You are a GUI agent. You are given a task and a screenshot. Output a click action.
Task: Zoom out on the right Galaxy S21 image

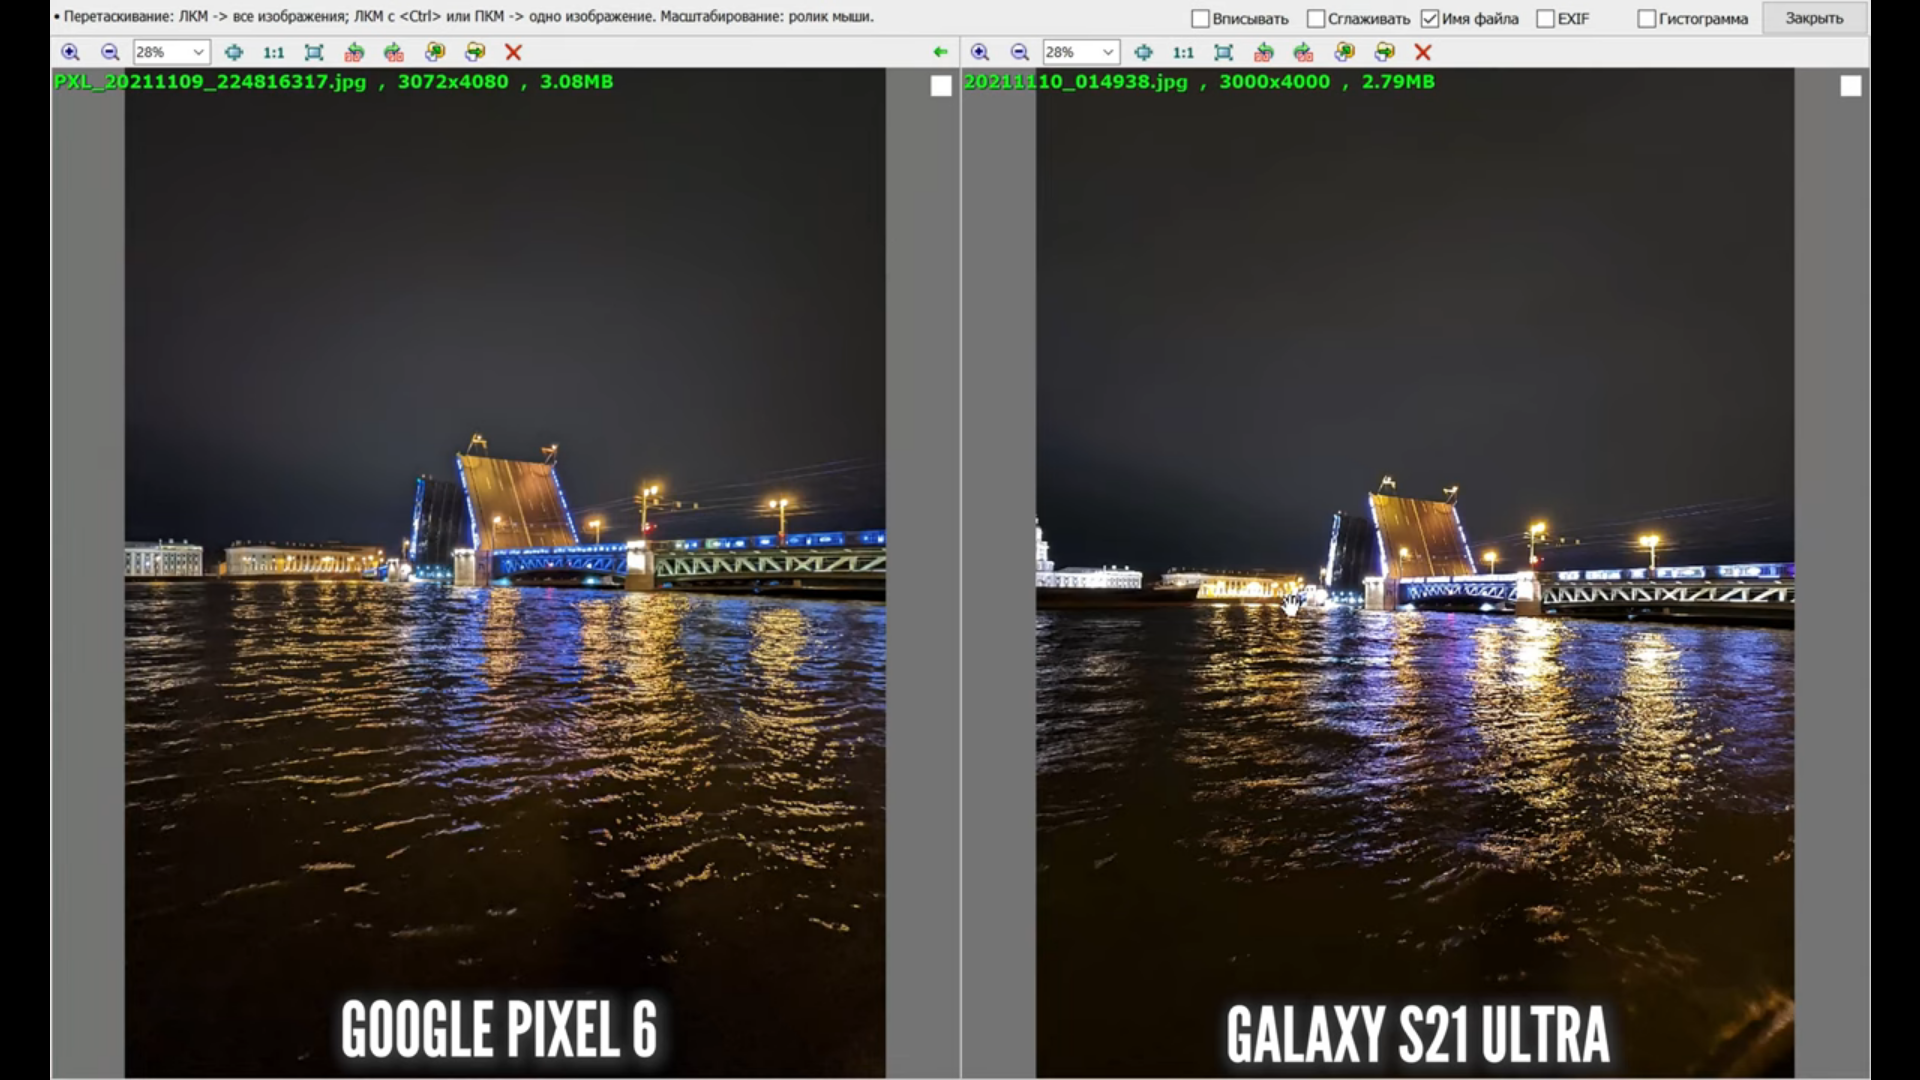click(1020, 52)
